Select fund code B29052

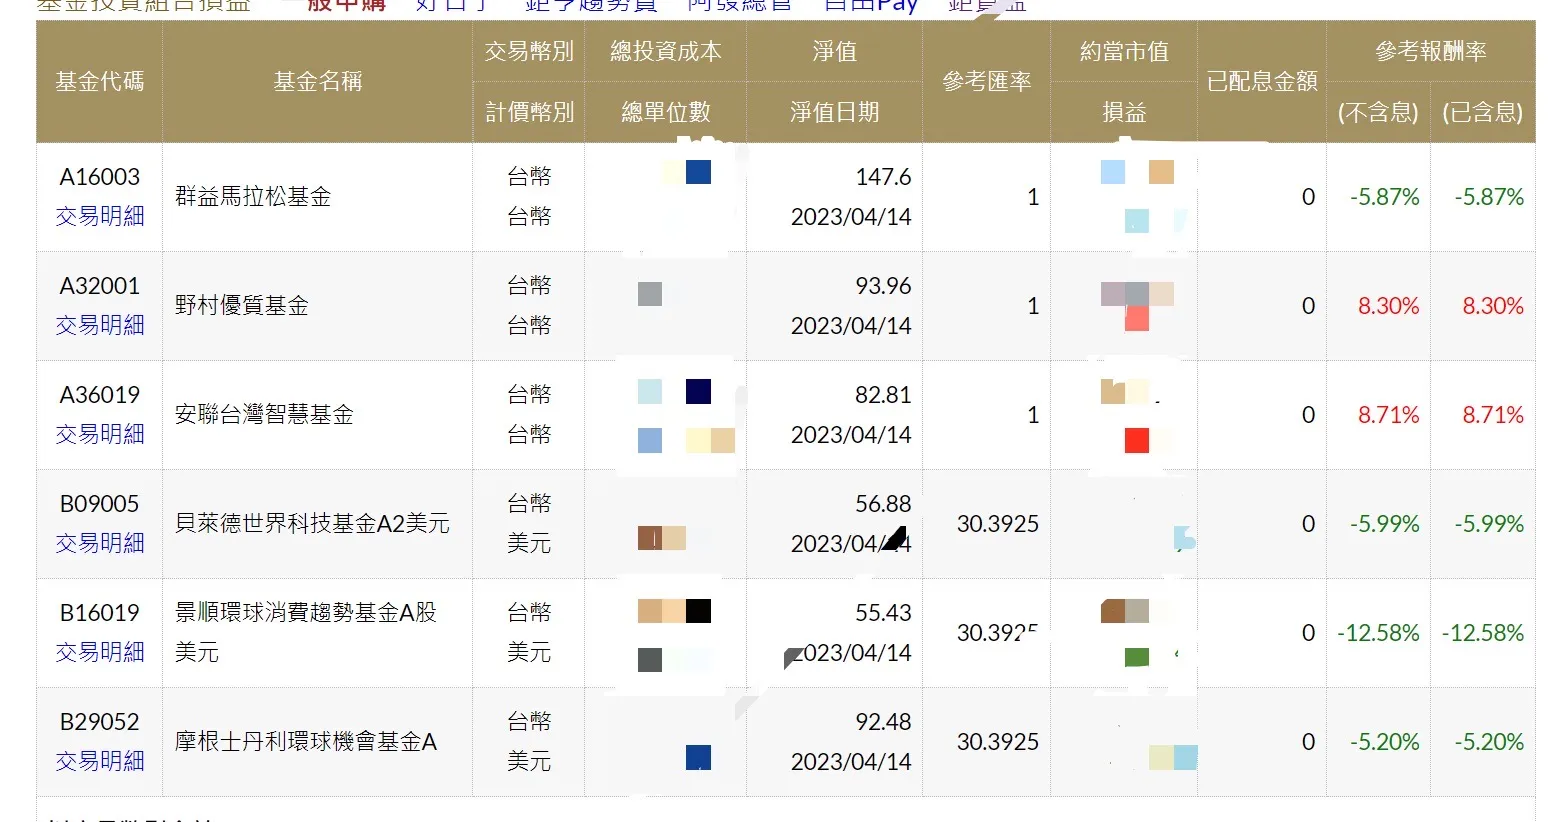point(100,722)
